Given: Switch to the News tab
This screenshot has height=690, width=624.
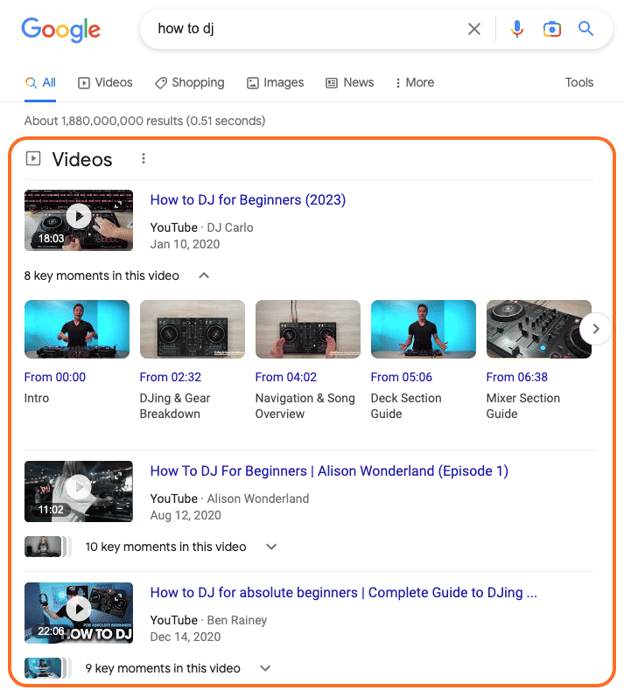Looking at the screenshot, I should tap(350, 83).
